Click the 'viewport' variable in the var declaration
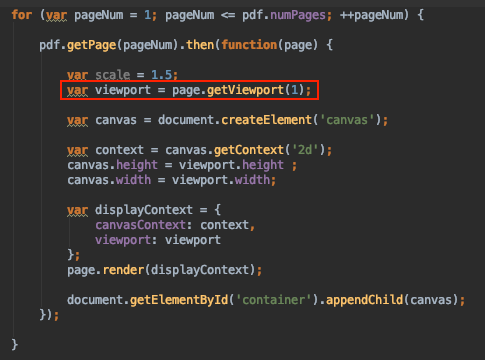 tap(123, 90)
